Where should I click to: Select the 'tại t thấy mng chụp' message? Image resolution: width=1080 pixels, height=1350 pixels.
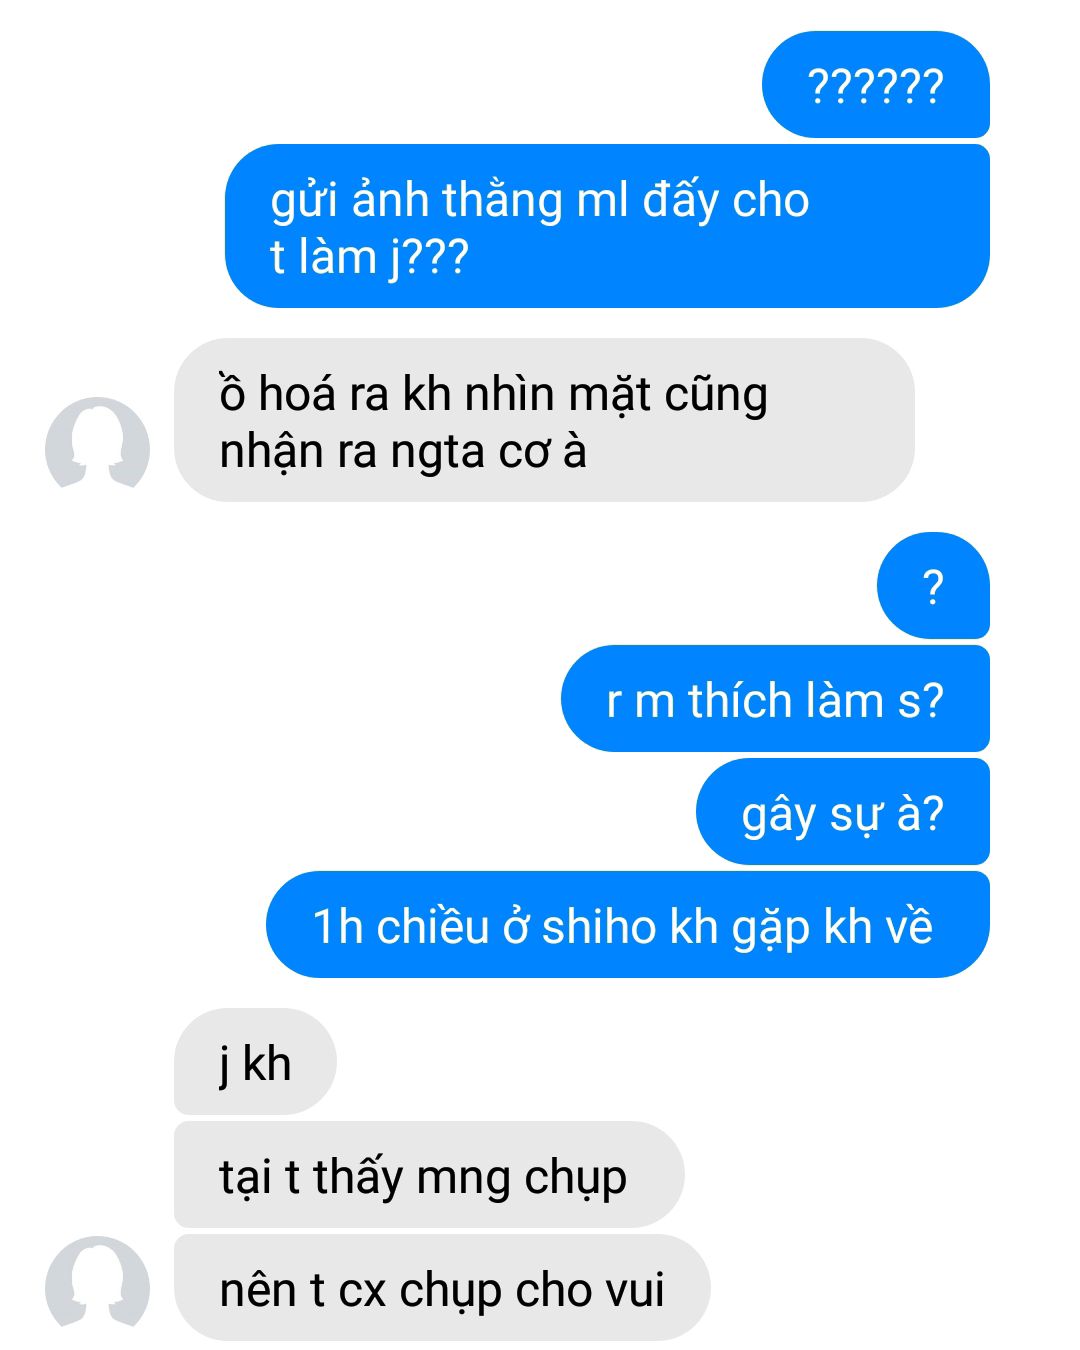pos(429,1175)
